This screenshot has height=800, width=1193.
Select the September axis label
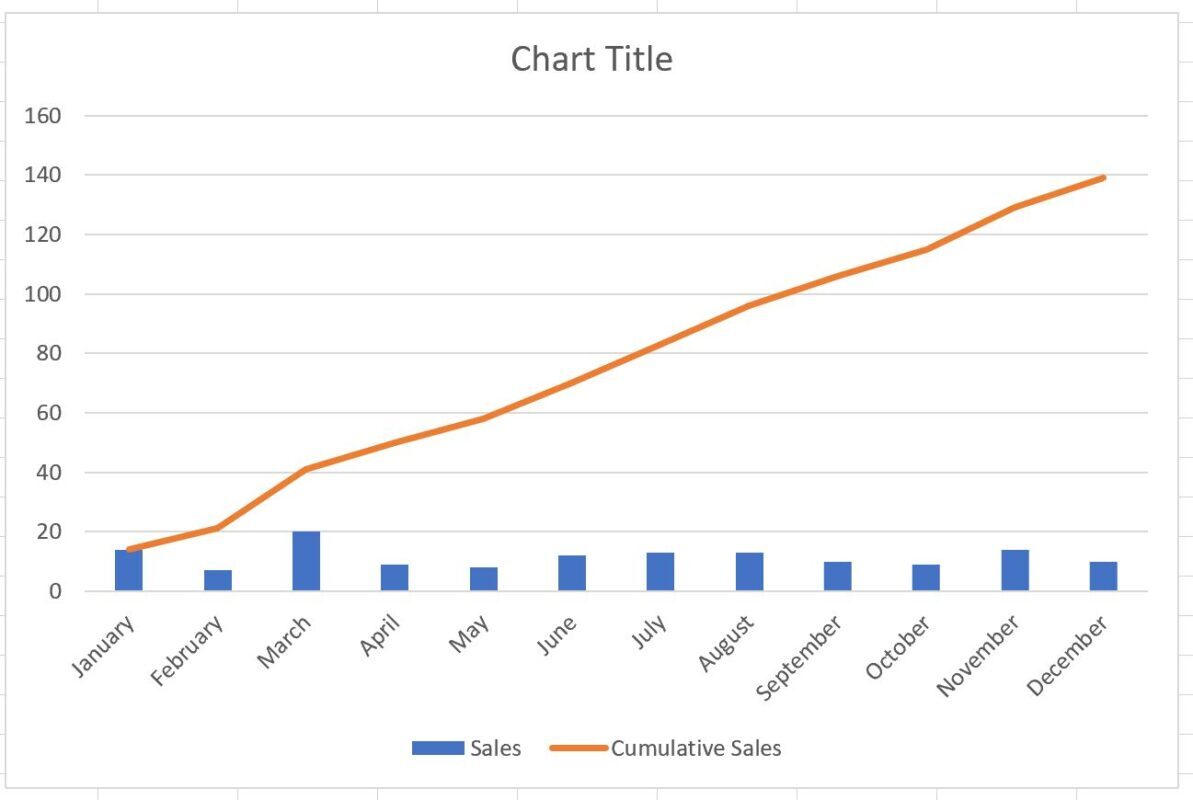tap(798, 657)
